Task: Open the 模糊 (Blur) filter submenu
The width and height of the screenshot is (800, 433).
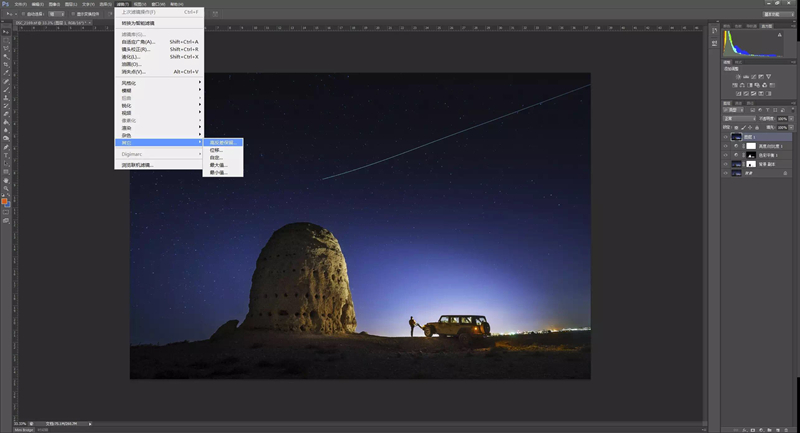Action: (159, 90)
